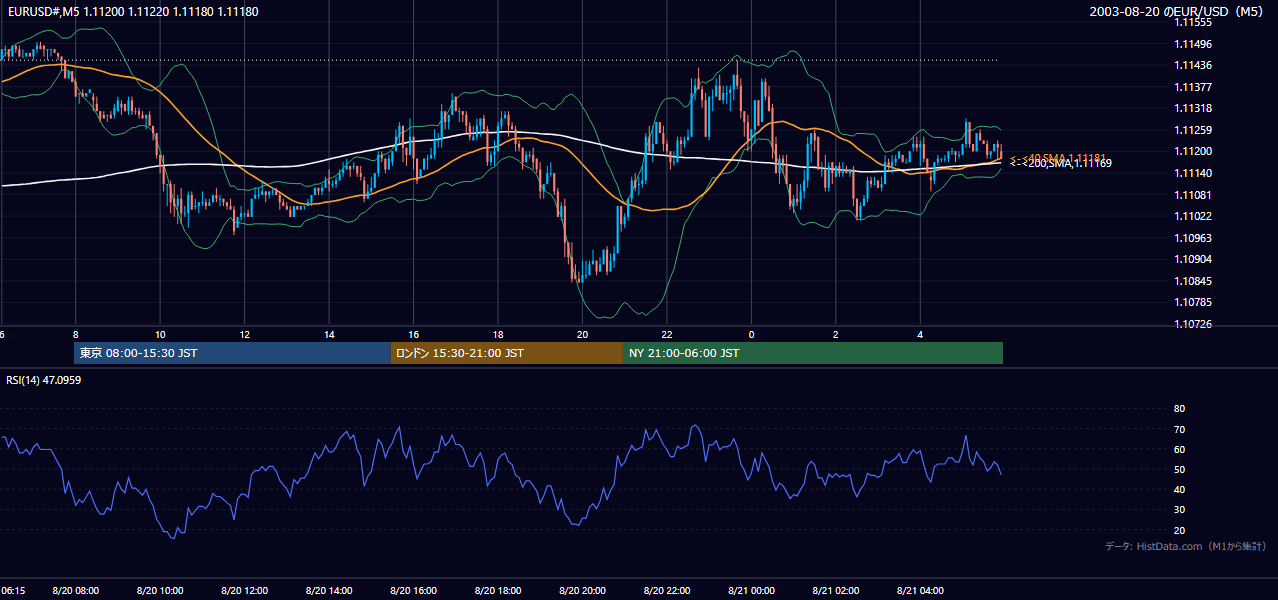The width and height of the screenshot is (1278, 600).
Task: Click the 8/21 00:00 time label
Action: pos(751,591)
